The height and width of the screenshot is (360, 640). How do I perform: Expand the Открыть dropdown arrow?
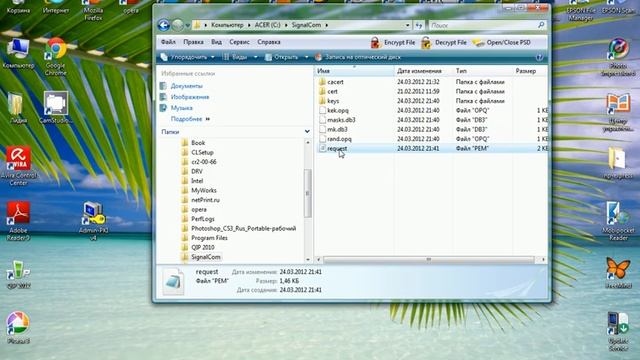[307, 57]
